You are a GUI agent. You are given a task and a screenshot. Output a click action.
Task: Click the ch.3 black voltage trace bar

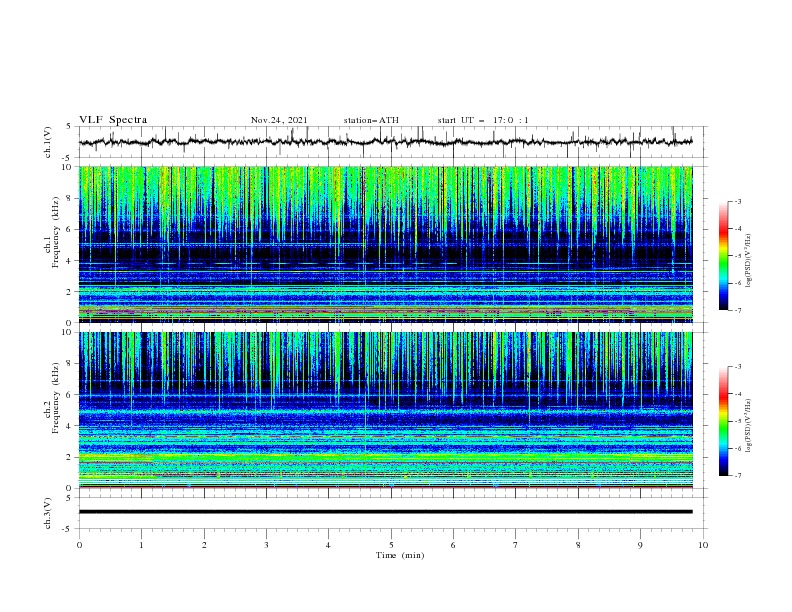point(385,512)
